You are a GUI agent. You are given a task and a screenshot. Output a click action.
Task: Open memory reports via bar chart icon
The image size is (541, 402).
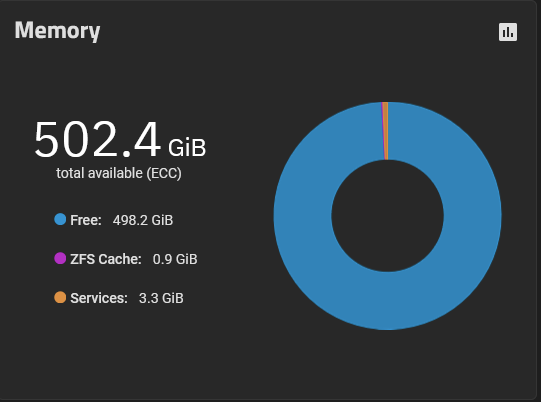click(508, 32)
